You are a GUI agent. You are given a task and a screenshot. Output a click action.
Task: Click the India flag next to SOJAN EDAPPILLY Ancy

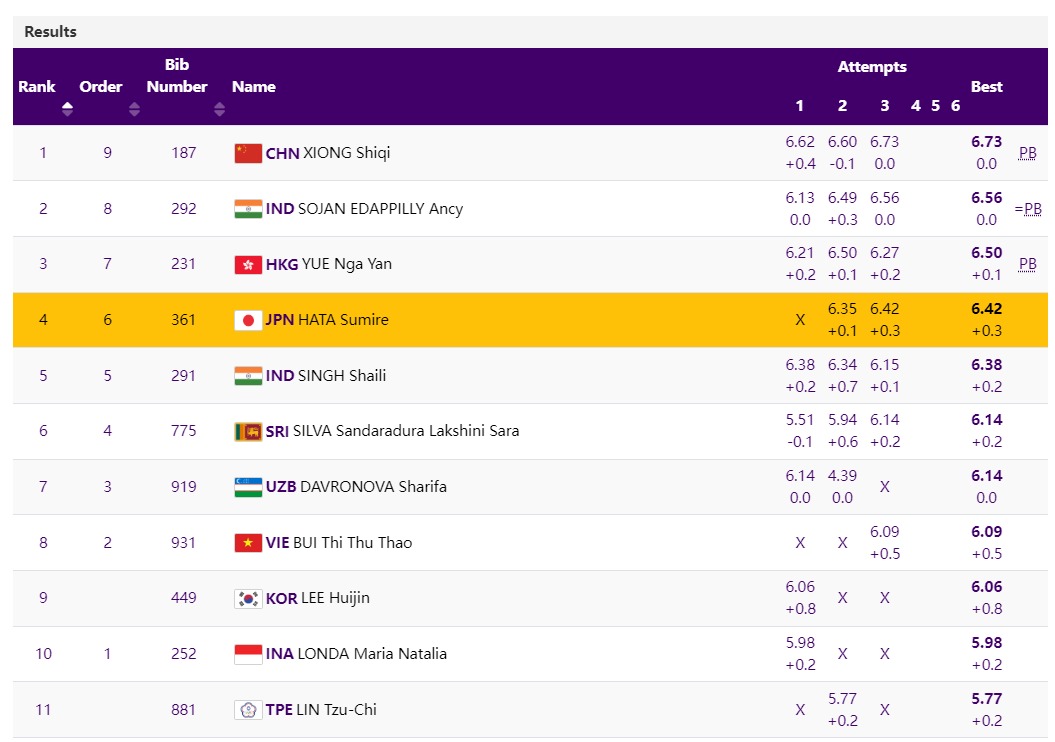(x=248, y=209)
